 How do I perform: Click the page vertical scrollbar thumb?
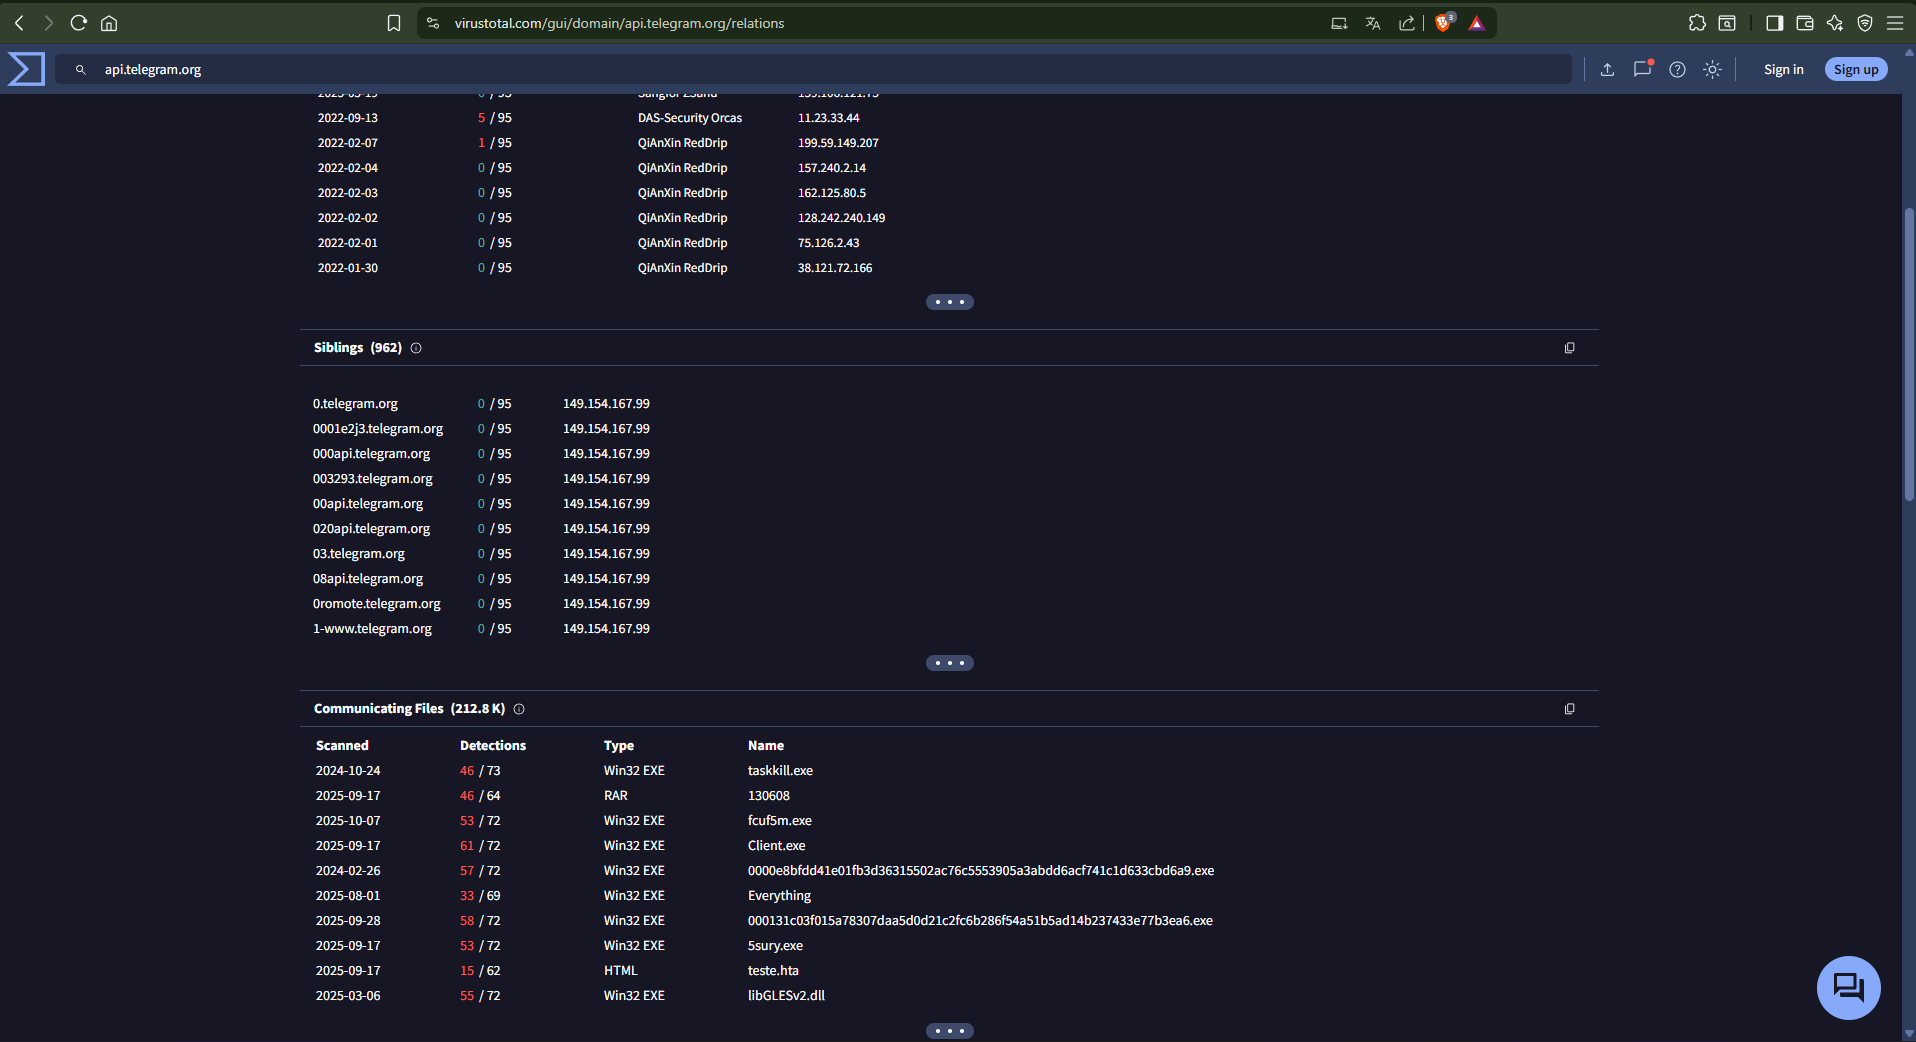click(x=1908, y=355)
